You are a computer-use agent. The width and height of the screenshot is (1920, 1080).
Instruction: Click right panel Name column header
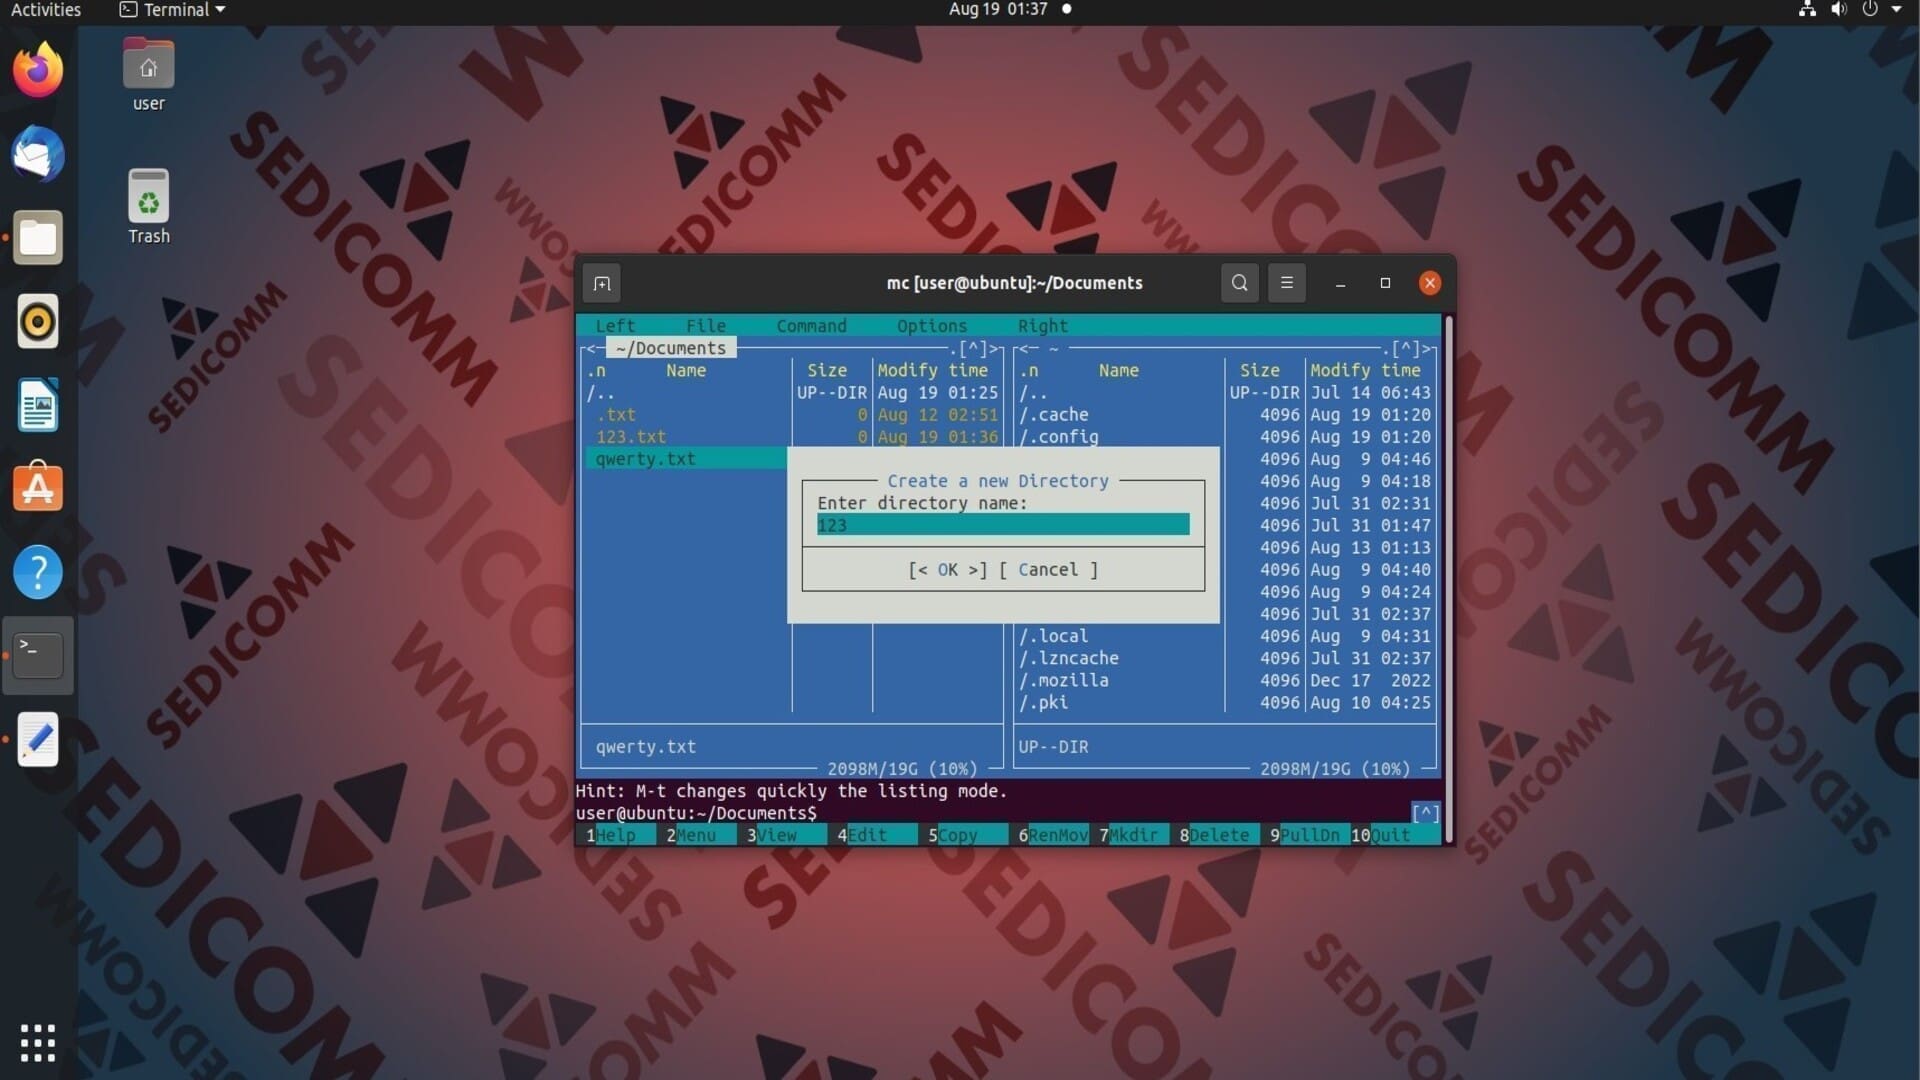coord(1119,371)
